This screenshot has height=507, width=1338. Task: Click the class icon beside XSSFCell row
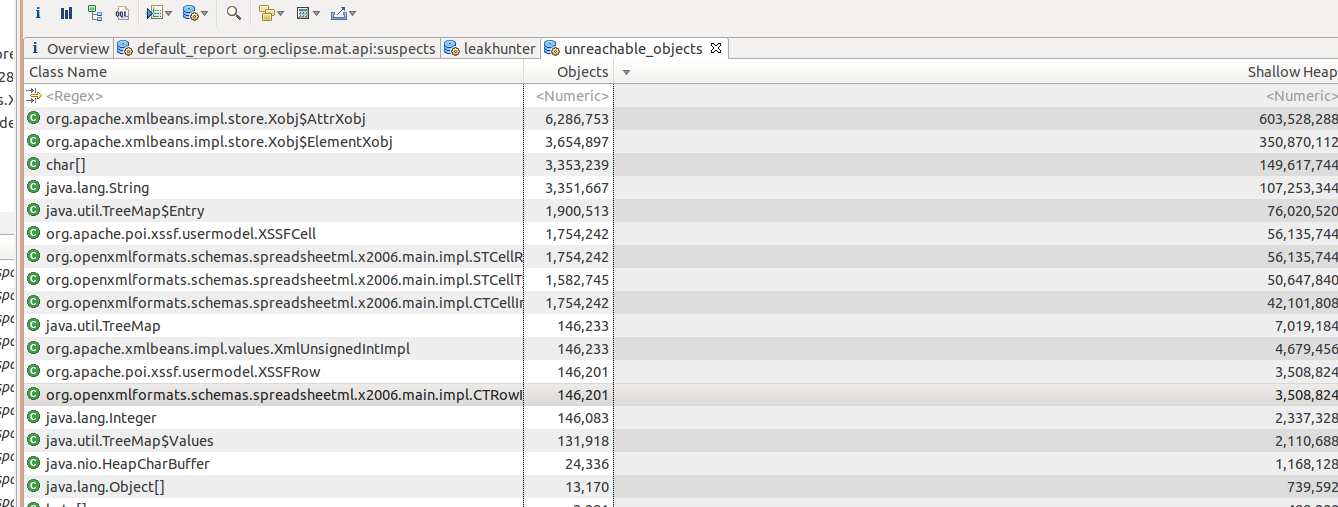tap(33, 233)
